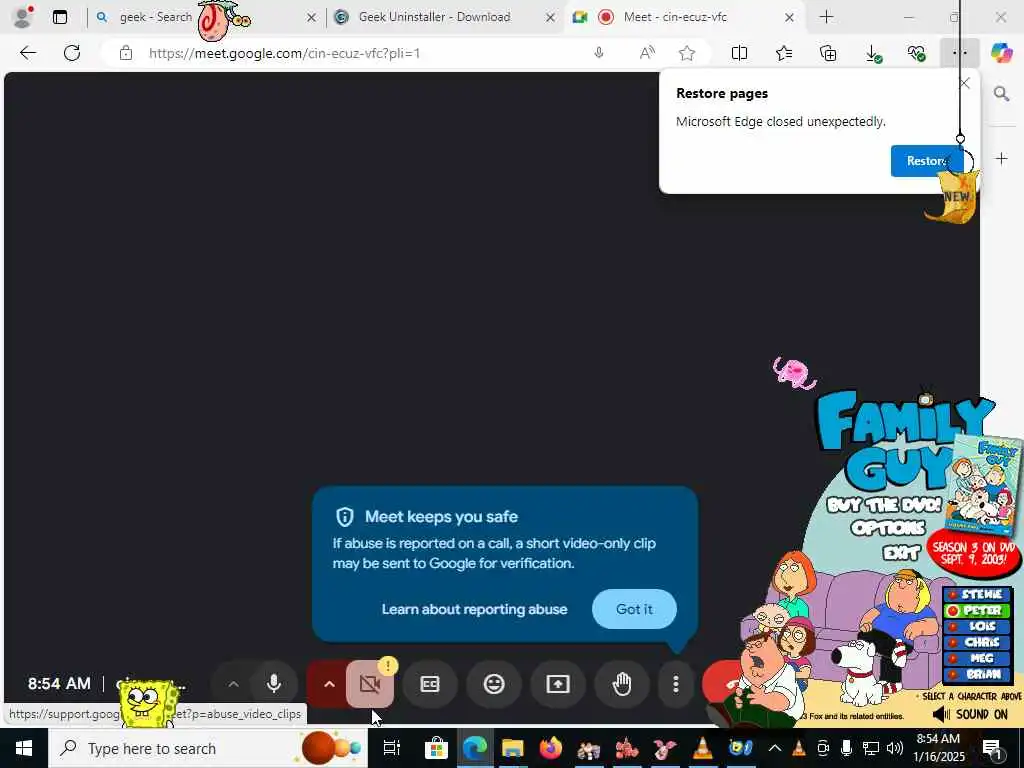Screen dimensions: 1024x768
Task: Open Edge tab actions menu
Action: pos(59,17)
